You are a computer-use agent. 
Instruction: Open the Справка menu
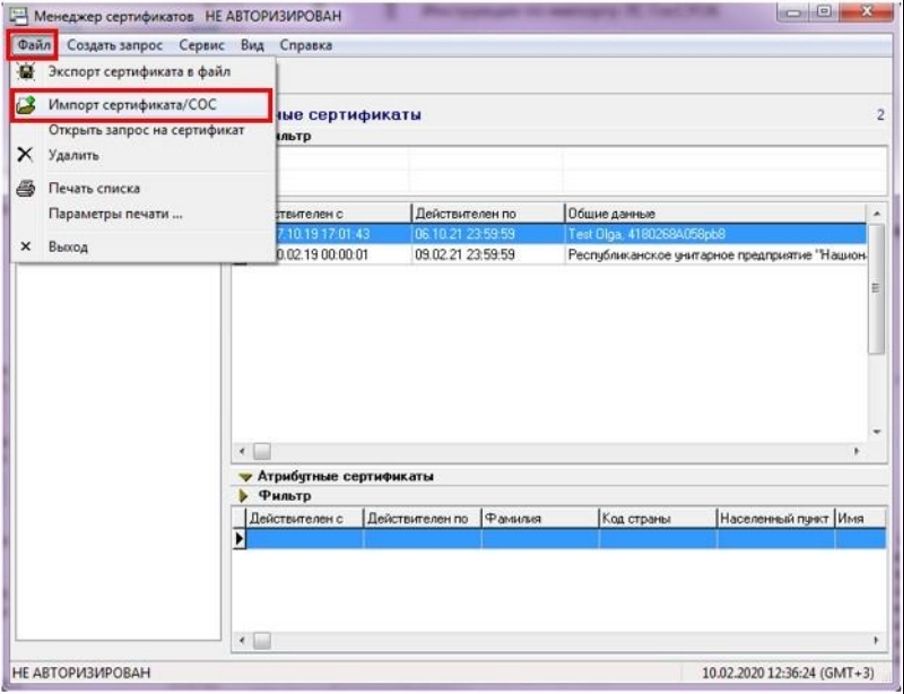pos(305,46)
